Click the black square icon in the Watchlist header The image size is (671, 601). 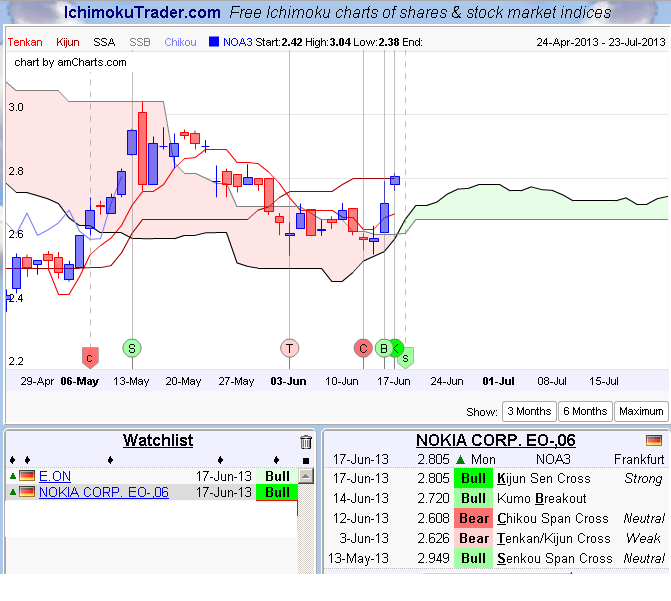[x=306, y=461]
